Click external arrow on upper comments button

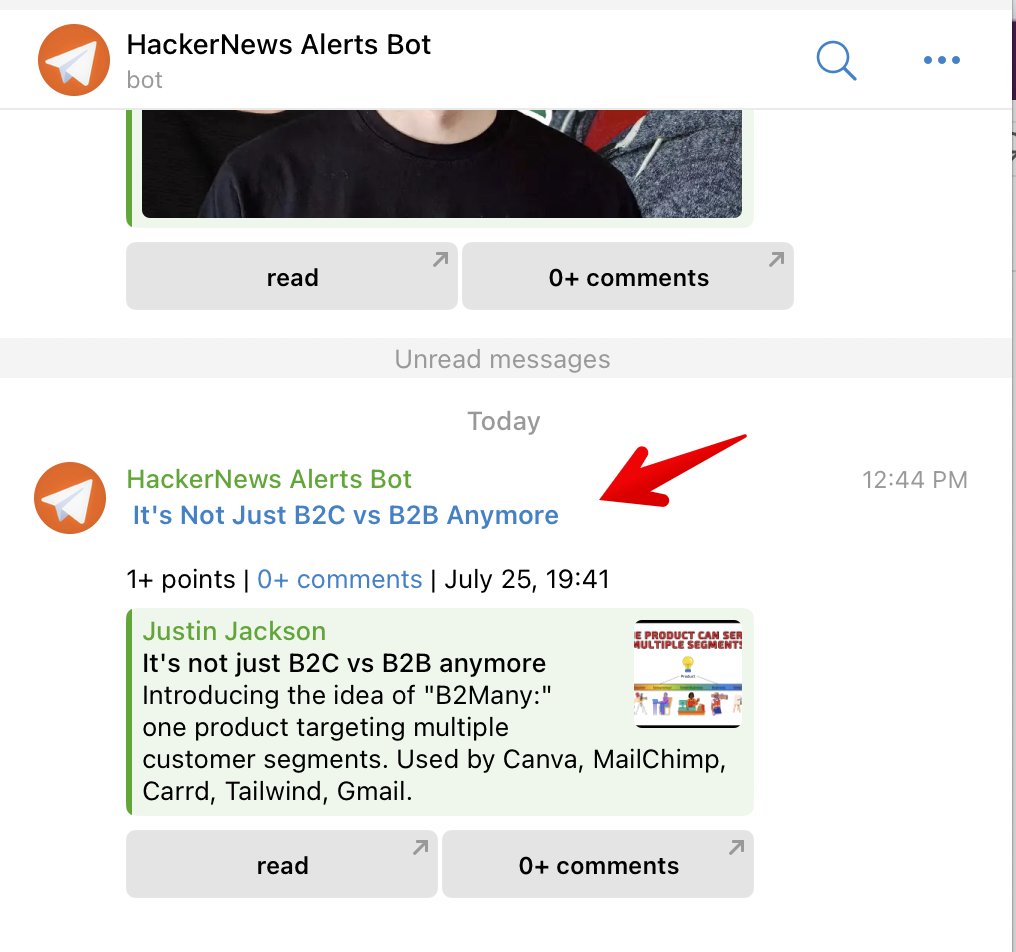[776, 260]
